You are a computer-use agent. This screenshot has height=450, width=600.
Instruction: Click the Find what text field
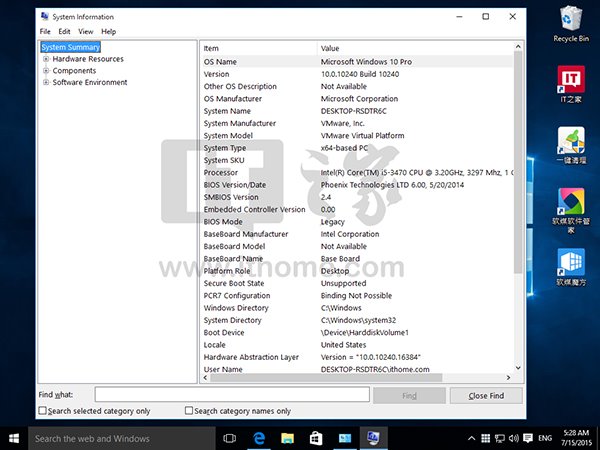232,395
